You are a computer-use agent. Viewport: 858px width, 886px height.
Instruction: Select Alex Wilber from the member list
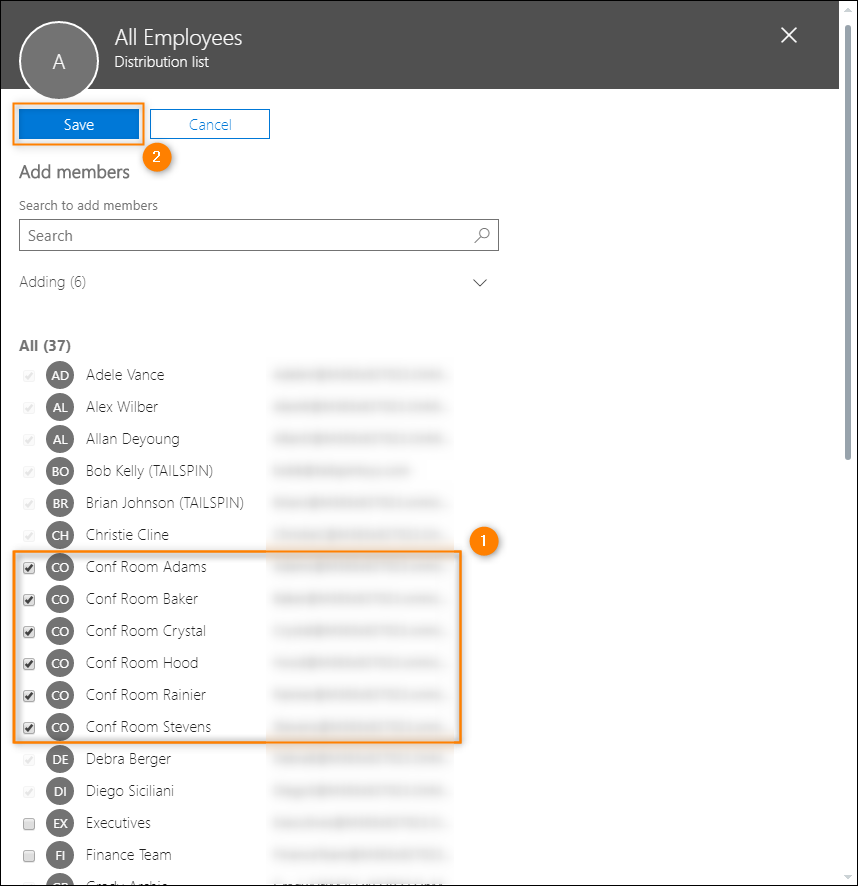pyautogui.click(x=122, y=407)
